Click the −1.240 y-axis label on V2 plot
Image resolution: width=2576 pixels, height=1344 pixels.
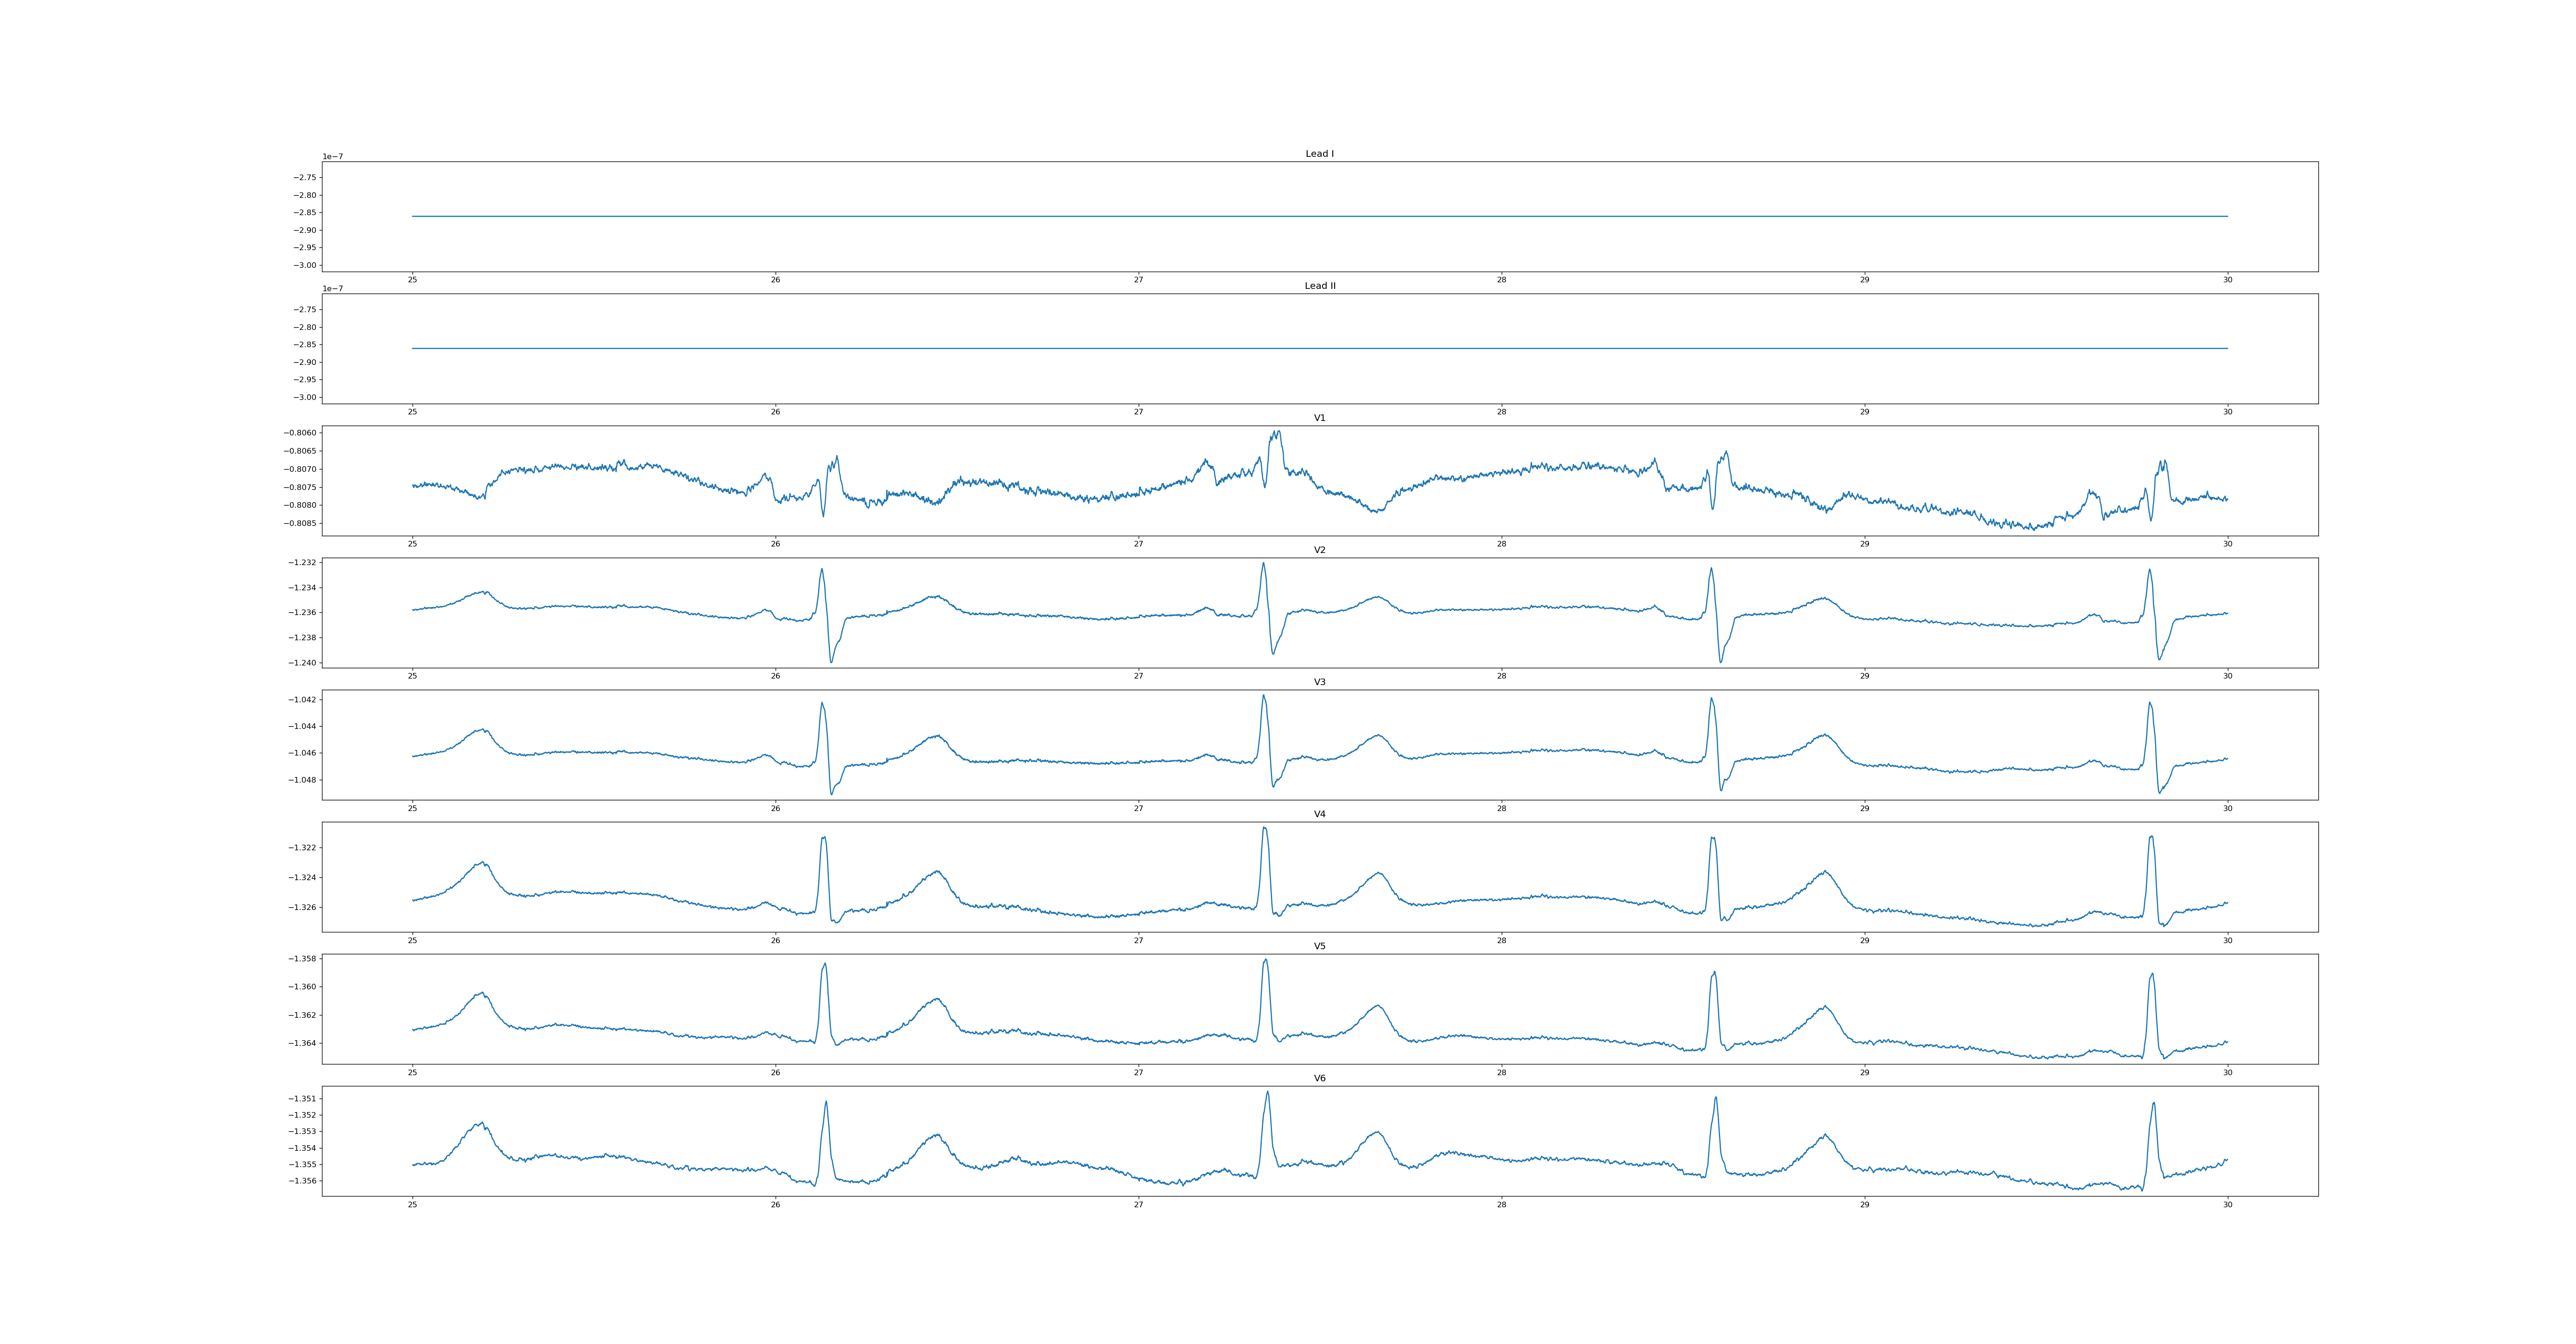click(x=303, y=663)
